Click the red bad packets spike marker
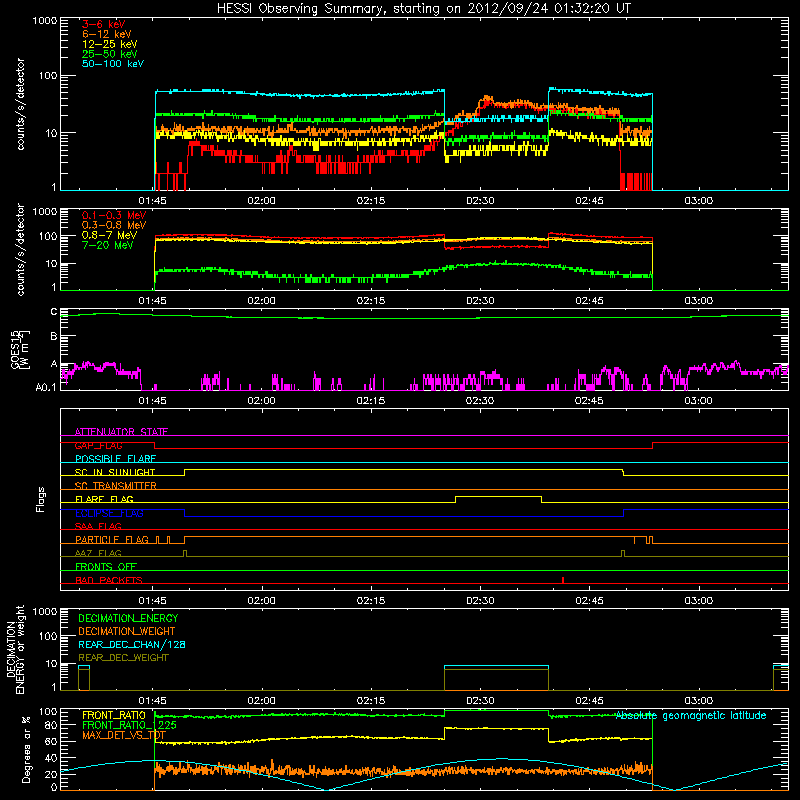 pyautogui.click(x=563, y=580)
